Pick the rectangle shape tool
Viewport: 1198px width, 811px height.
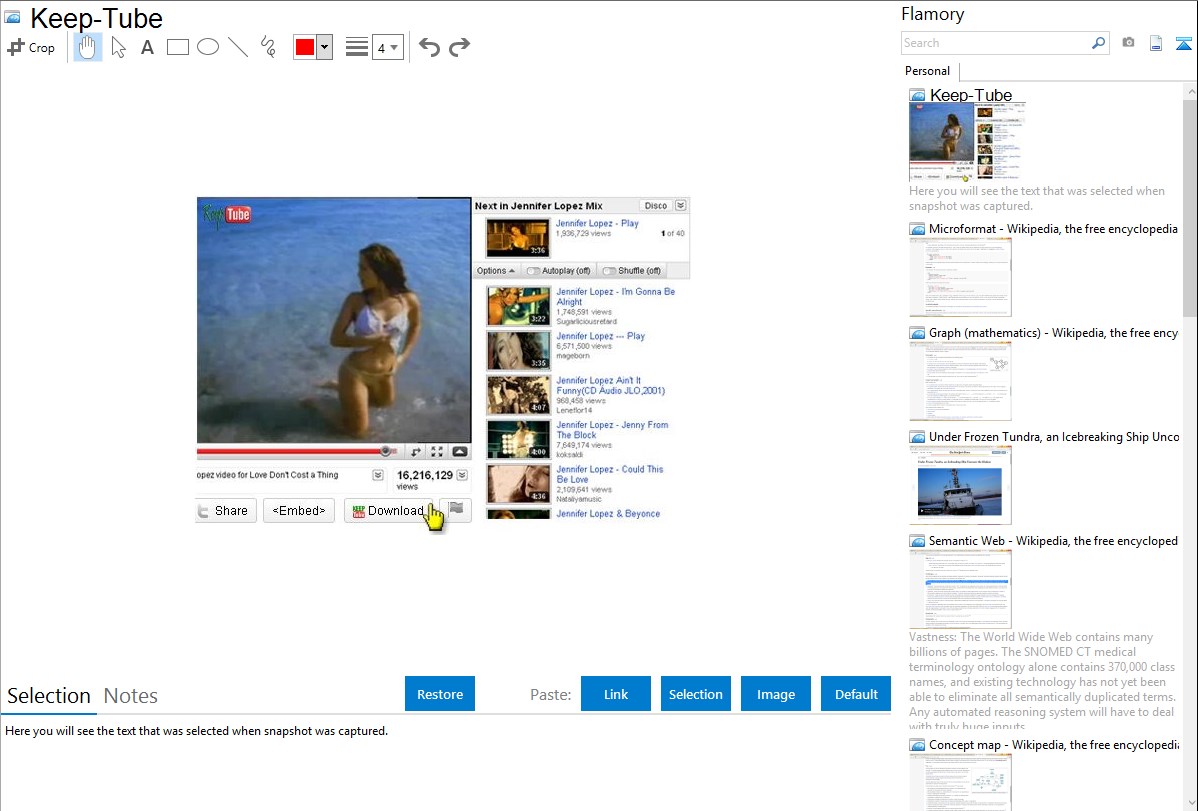point(177,47)
